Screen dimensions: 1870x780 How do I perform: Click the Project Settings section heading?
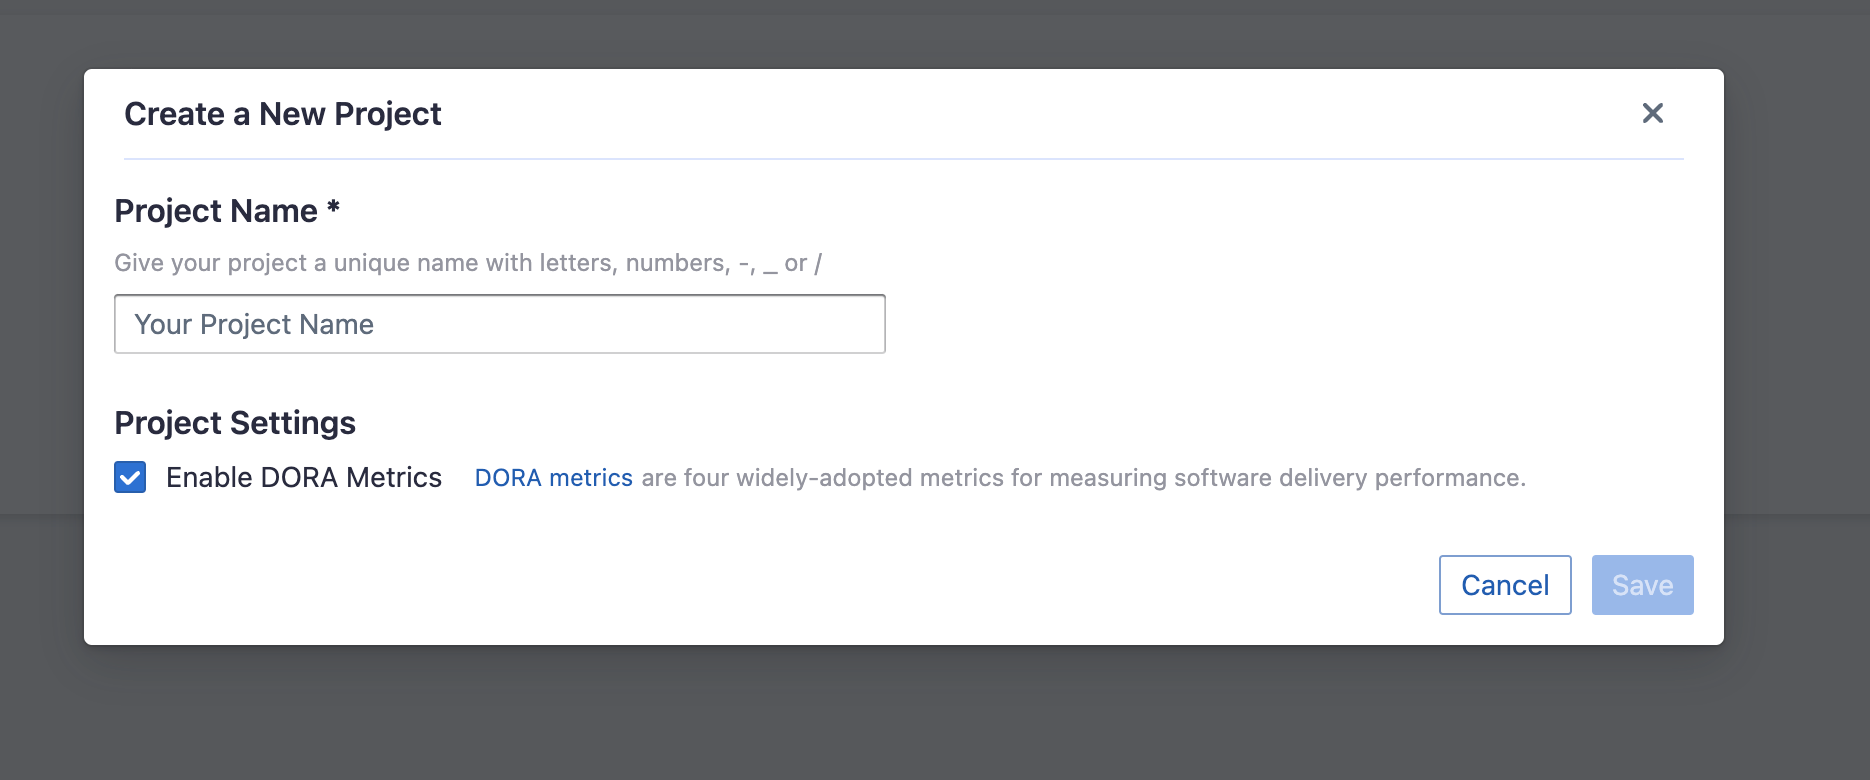pyautogui.click(x=235, y=423)
